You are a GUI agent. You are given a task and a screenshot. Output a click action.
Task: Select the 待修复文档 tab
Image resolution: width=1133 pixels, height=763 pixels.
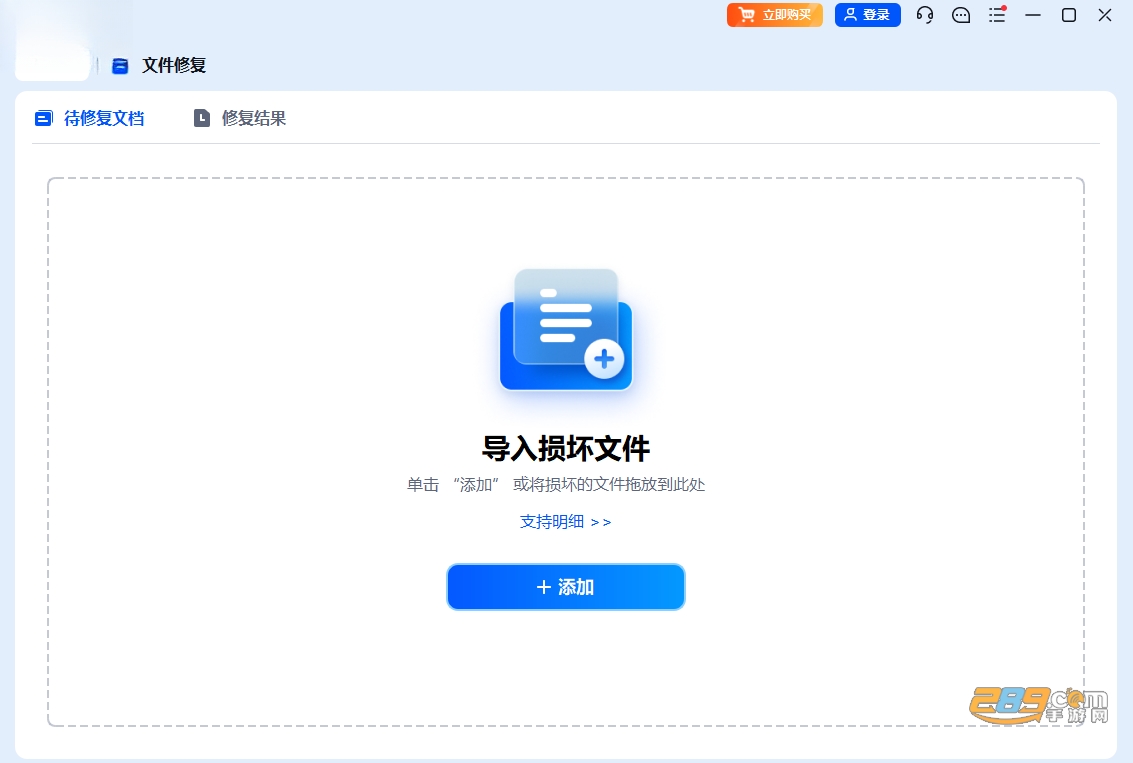(90, 118)
